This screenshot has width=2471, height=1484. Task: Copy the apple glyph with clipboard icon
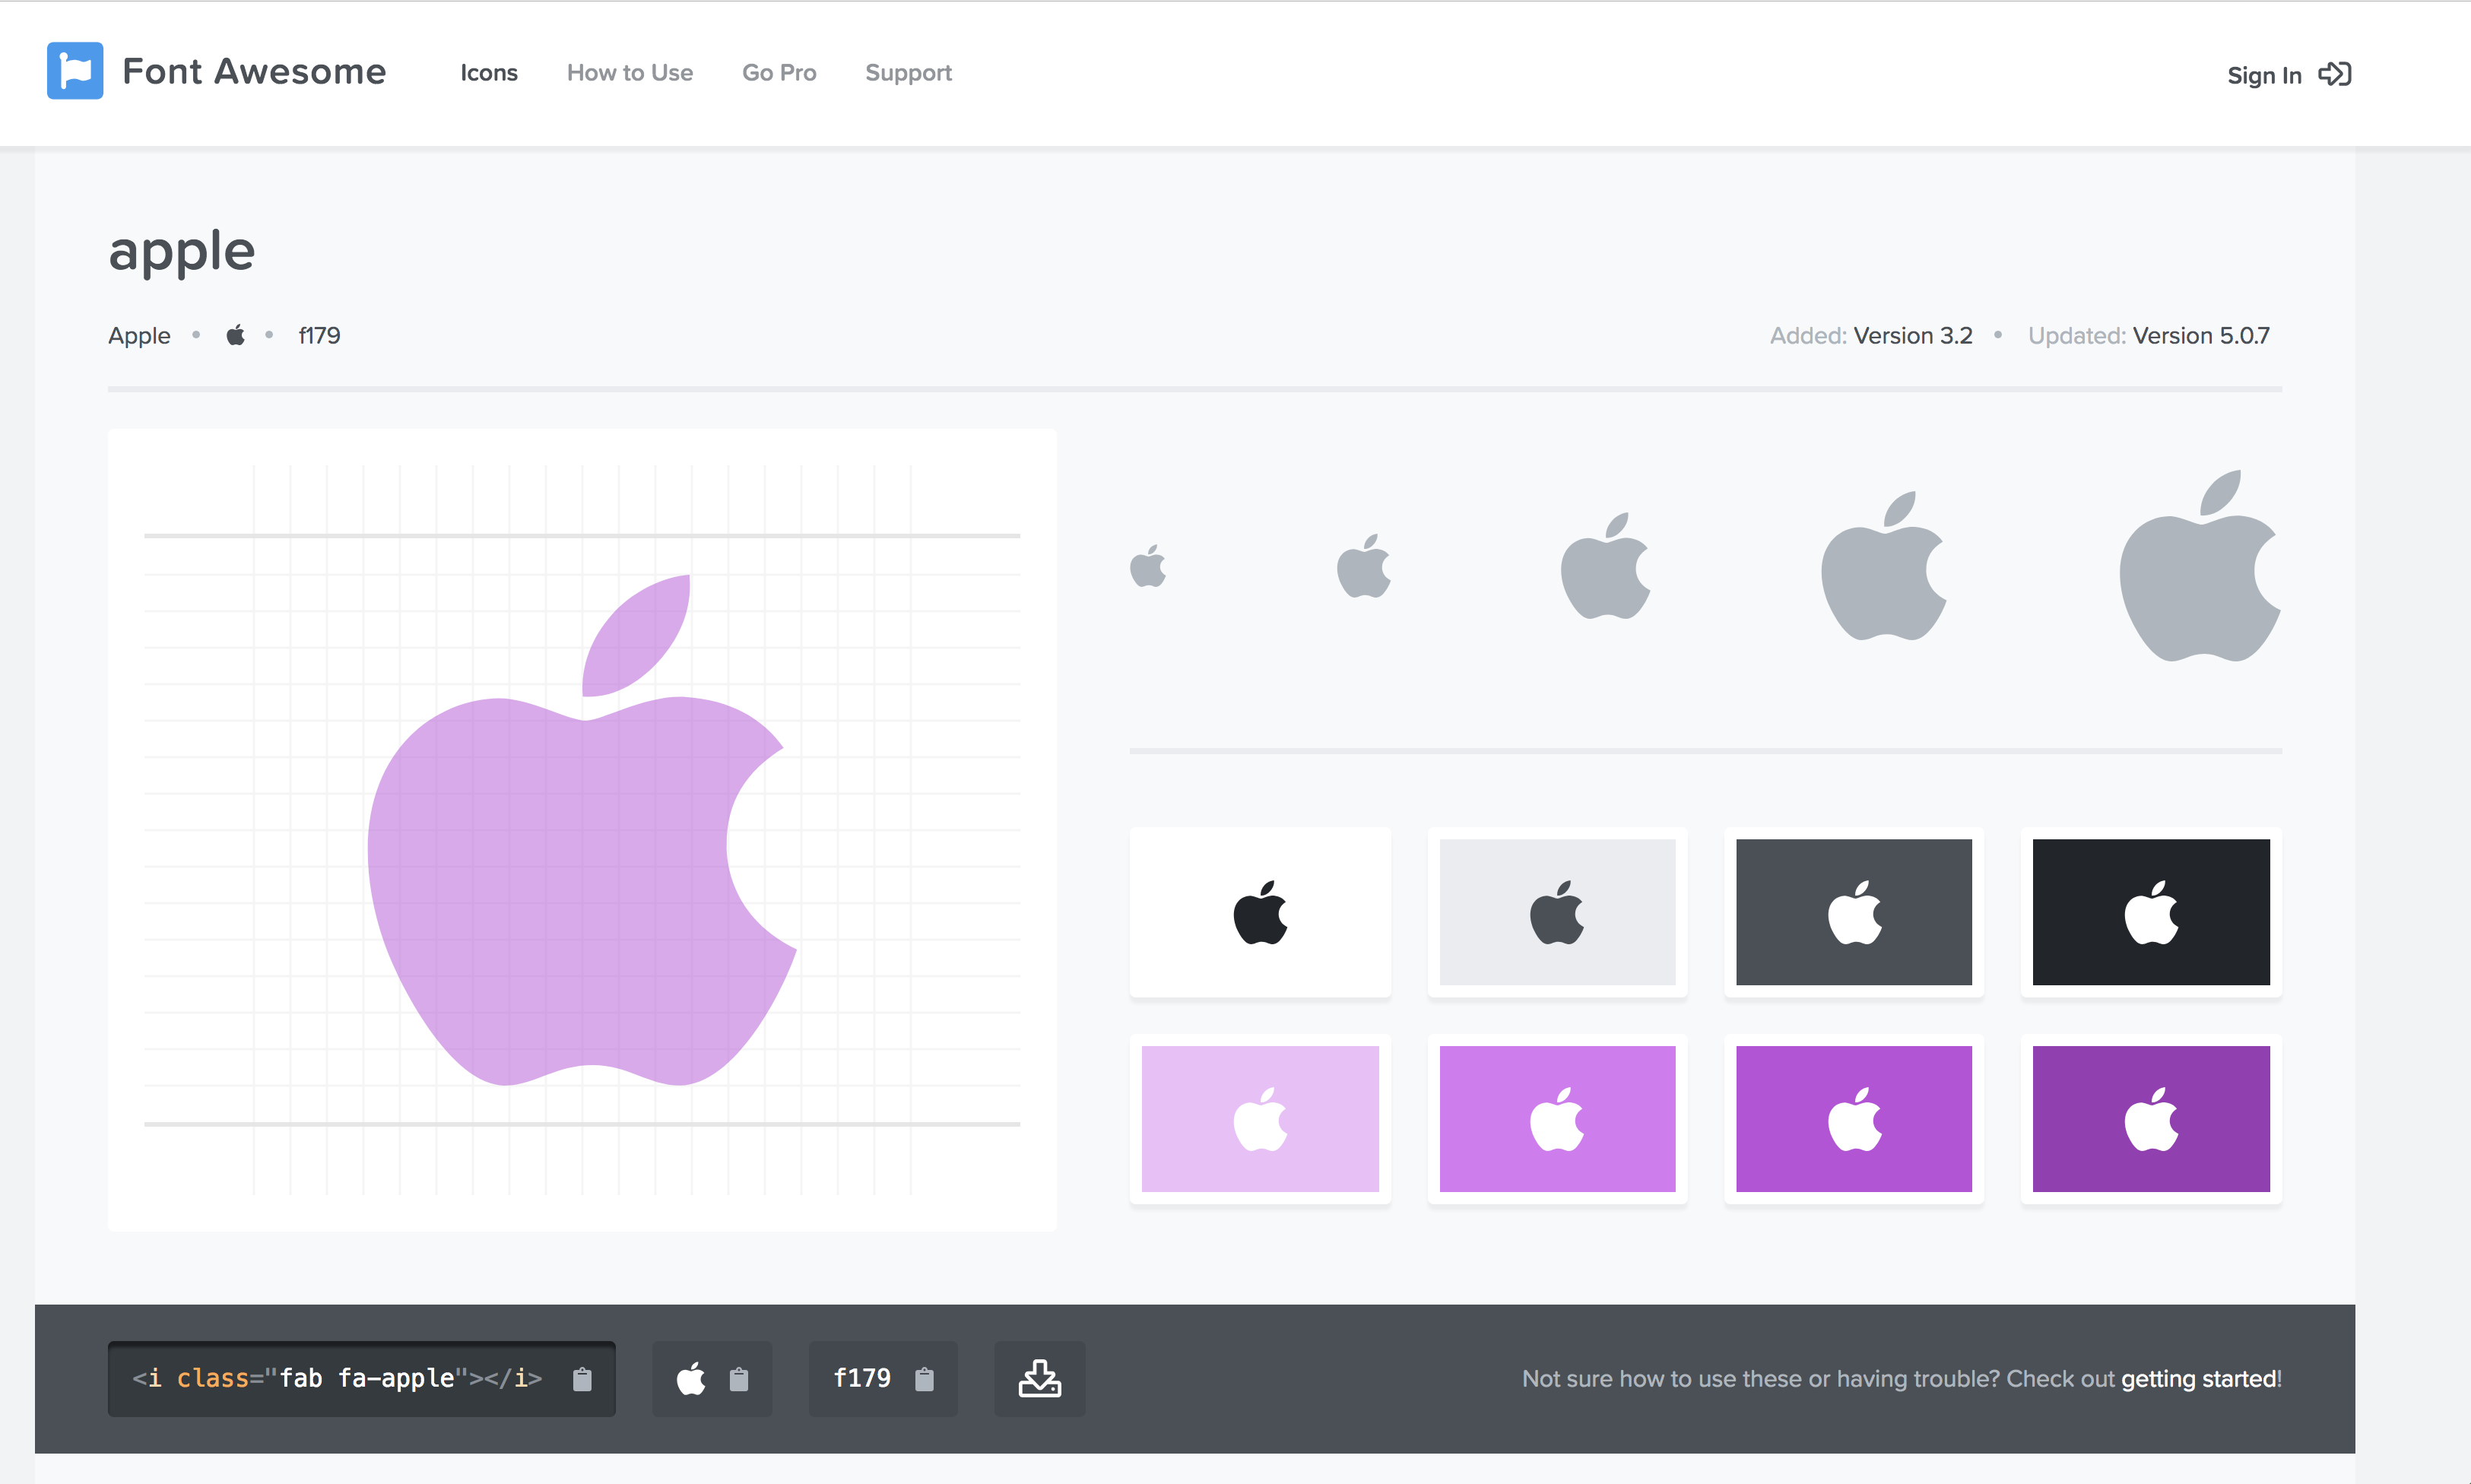pos(739,1380)
